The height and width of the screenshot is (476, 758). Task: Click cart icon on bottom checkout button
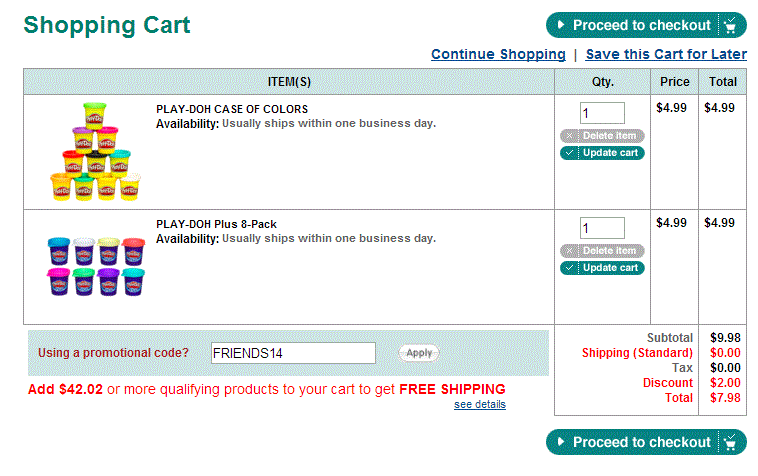pos(733,442)
